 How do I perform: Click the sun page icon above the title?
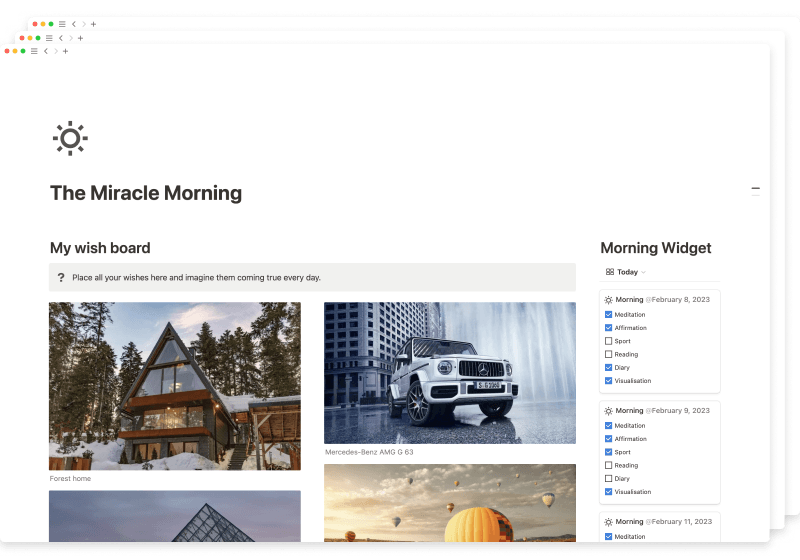tap(70, 138)
